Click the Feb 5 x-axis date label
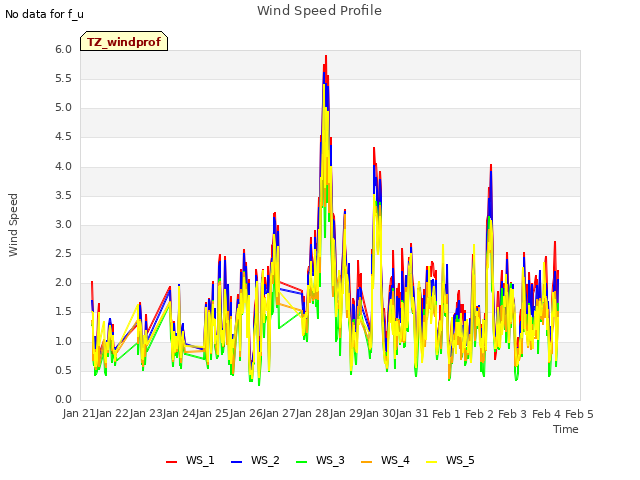640x480 pixels. pyautogui.click(x=579, y=414)
